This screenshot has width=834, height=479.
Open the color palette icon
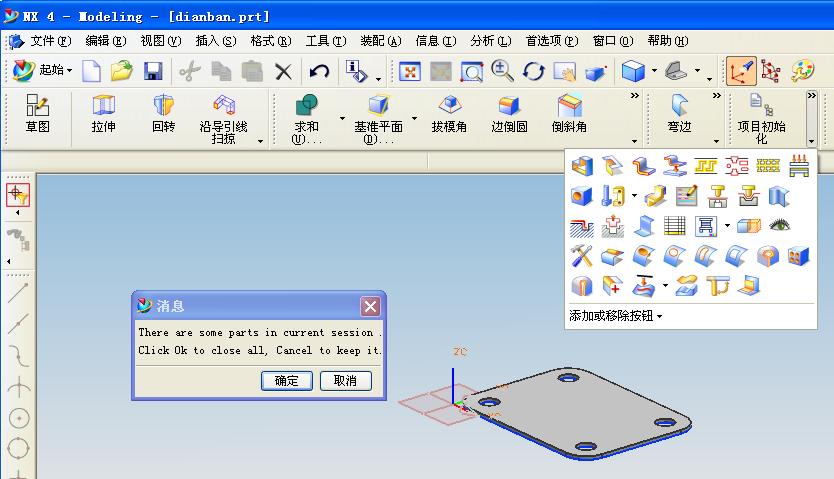point(803,71)
